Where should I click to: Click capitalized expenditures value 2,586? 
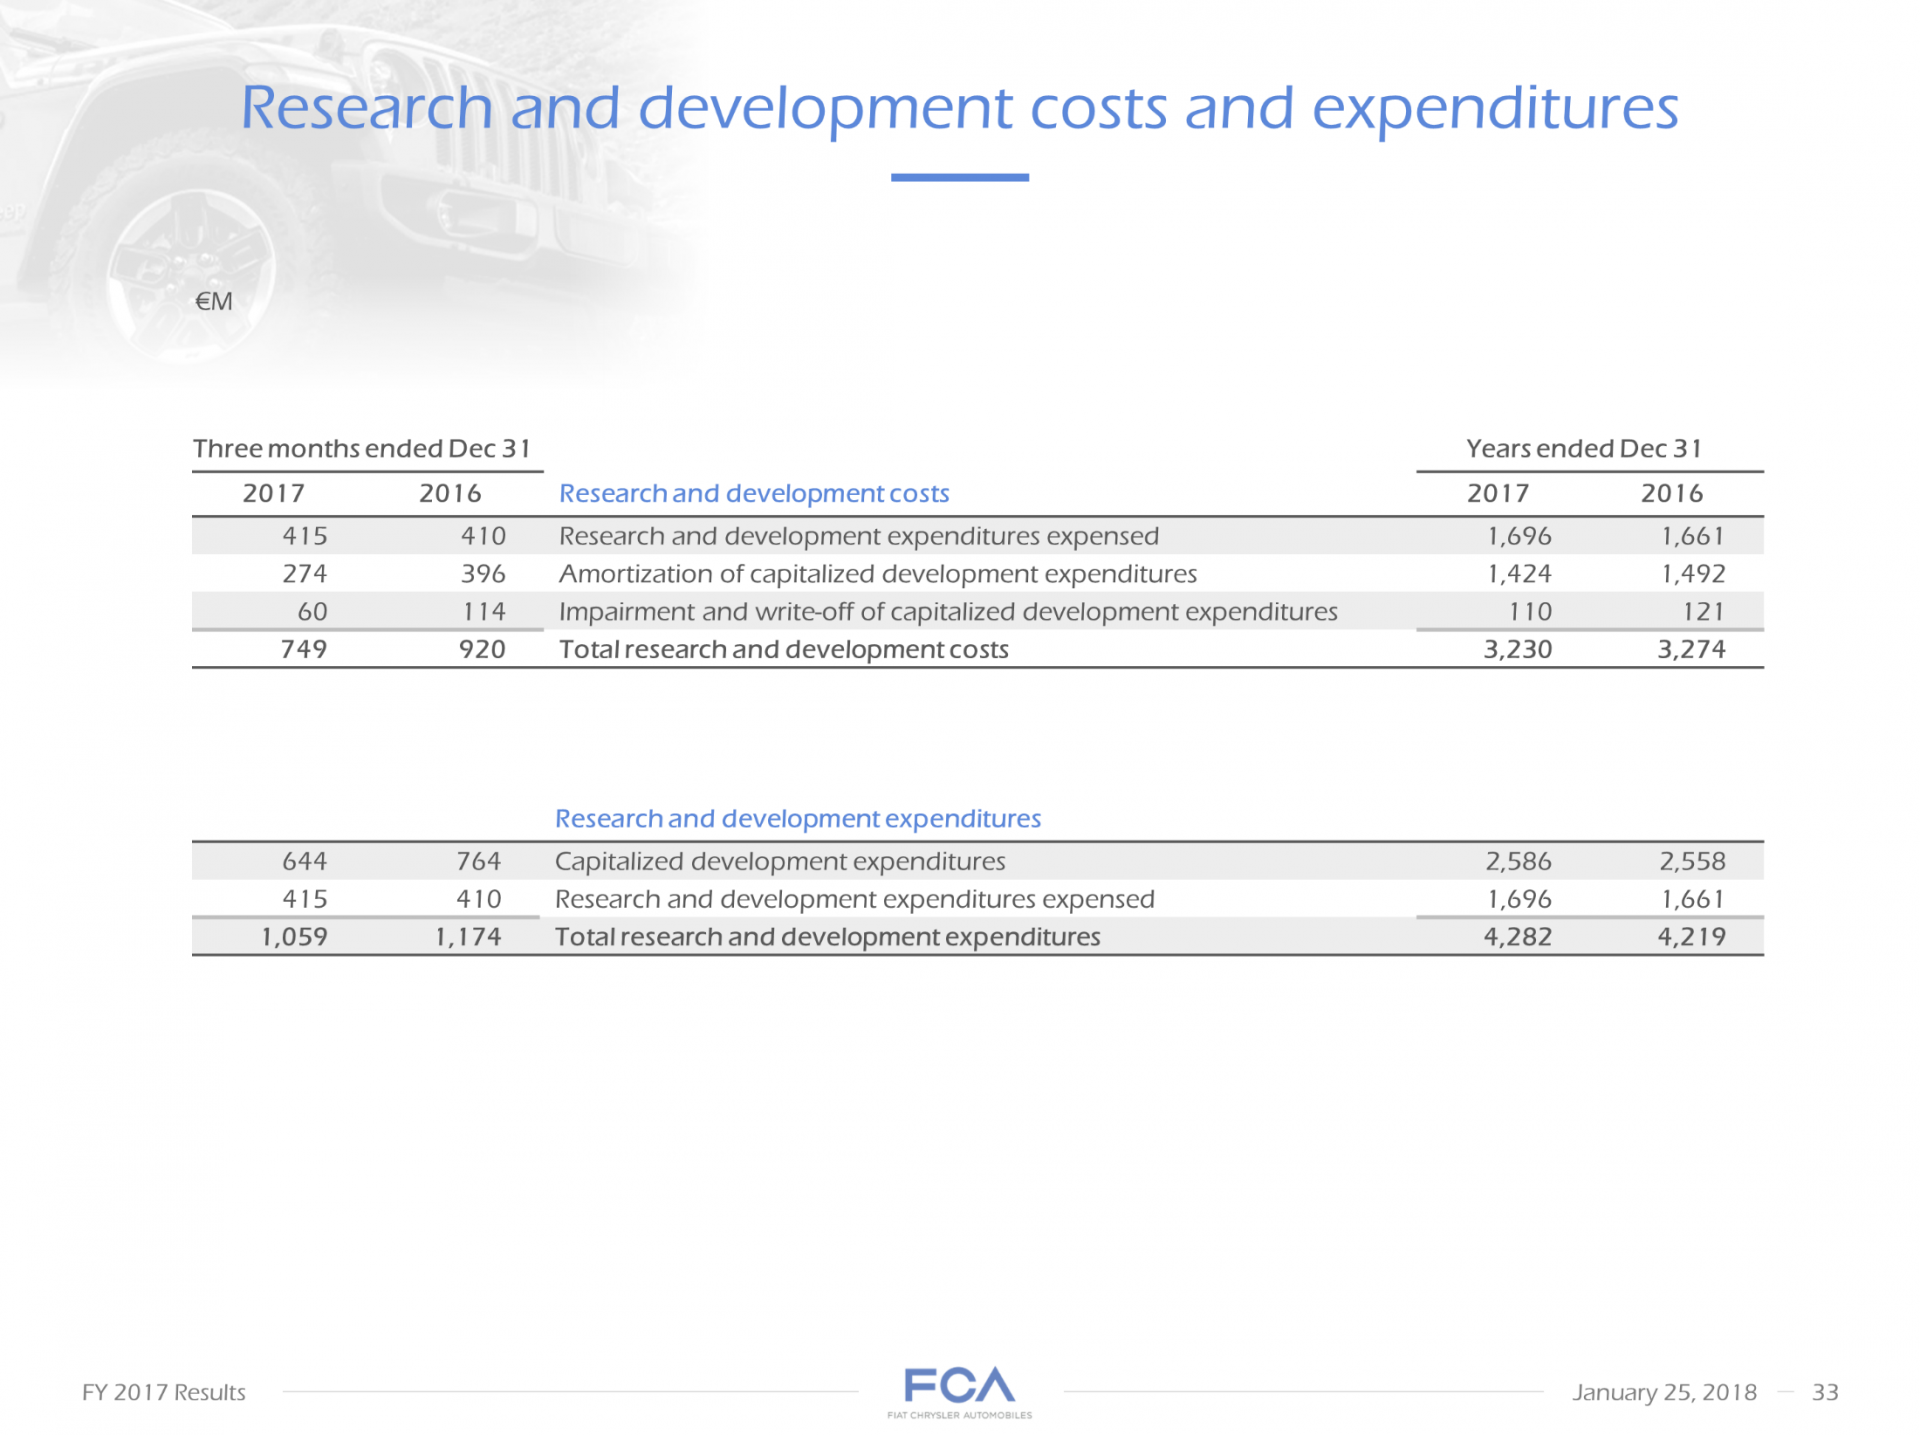1519,861
